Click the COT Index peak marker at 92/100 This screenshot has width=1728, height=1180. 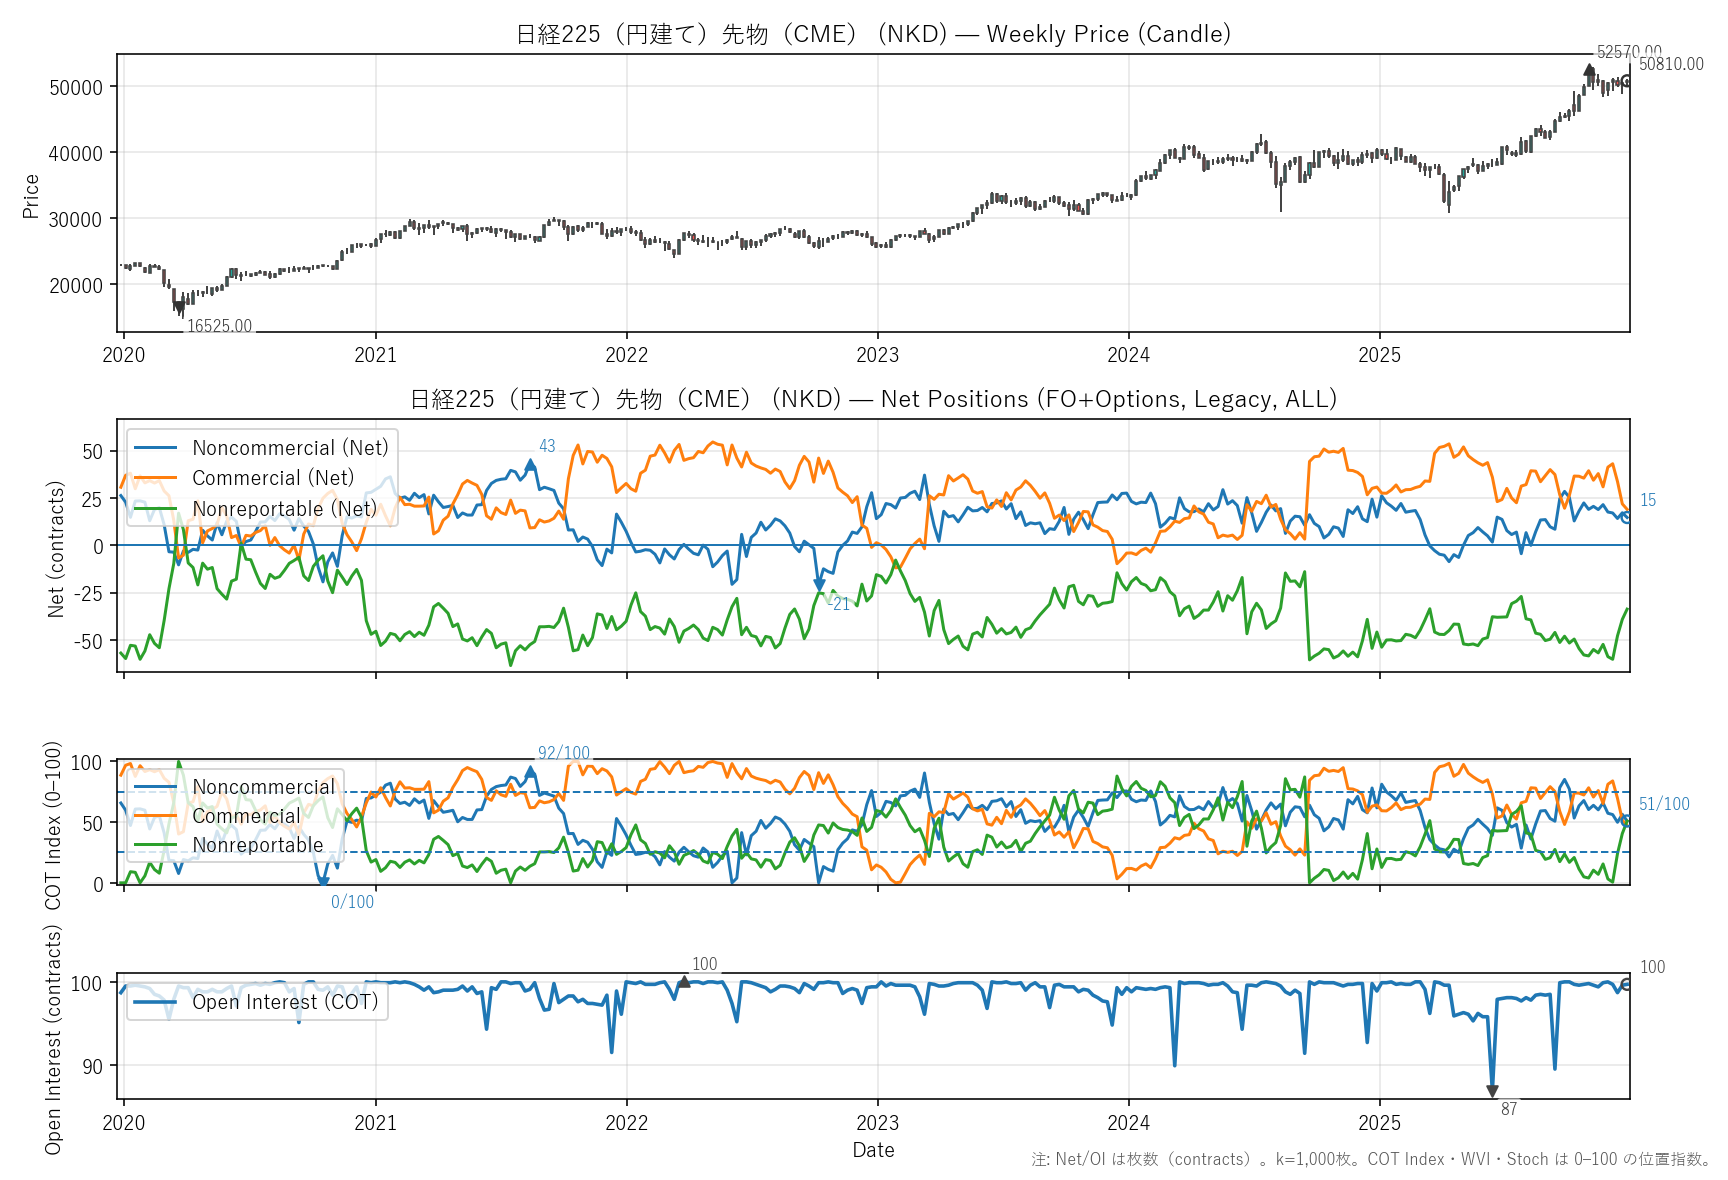click(530, 771)
